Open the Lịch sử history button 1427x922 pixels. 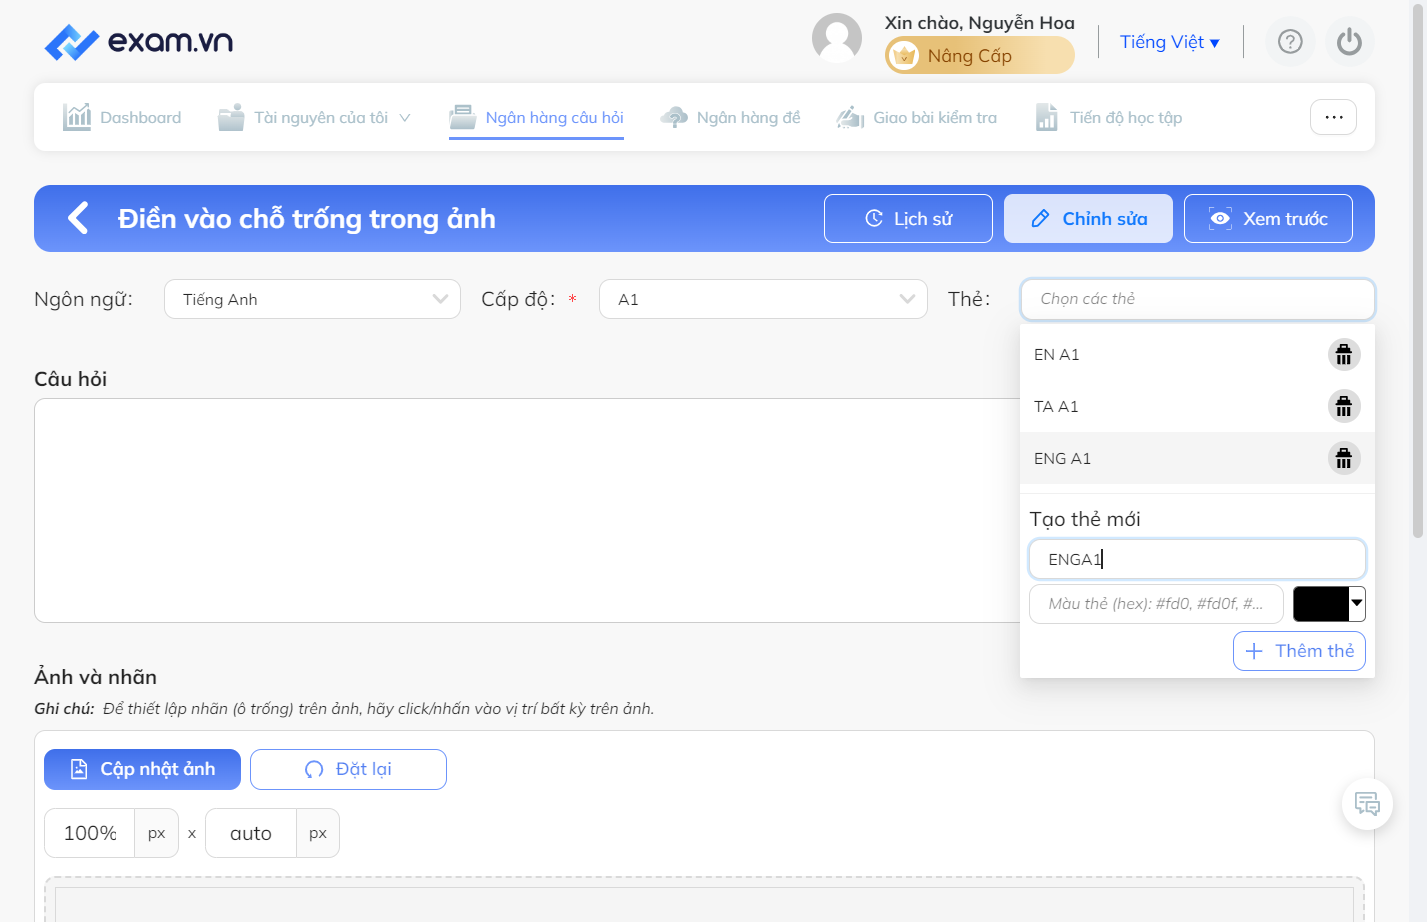click(x=908, y=218)
